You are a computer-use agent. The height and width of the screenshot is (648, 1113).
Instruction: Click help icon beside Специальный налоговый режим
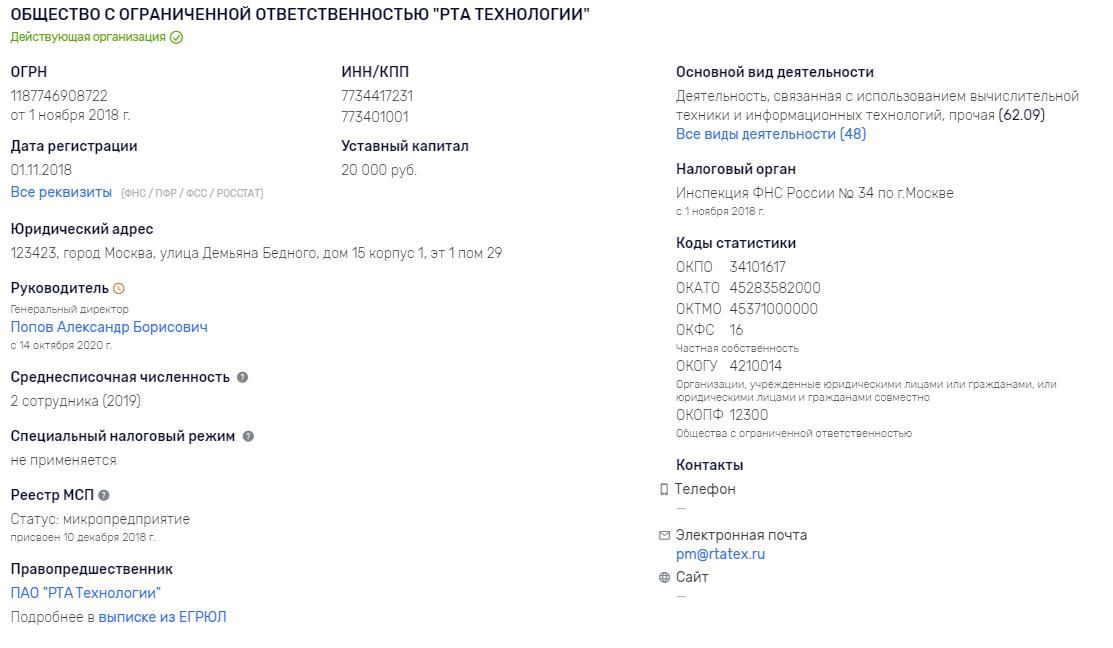pyautogui.click(x=248, y=436)
